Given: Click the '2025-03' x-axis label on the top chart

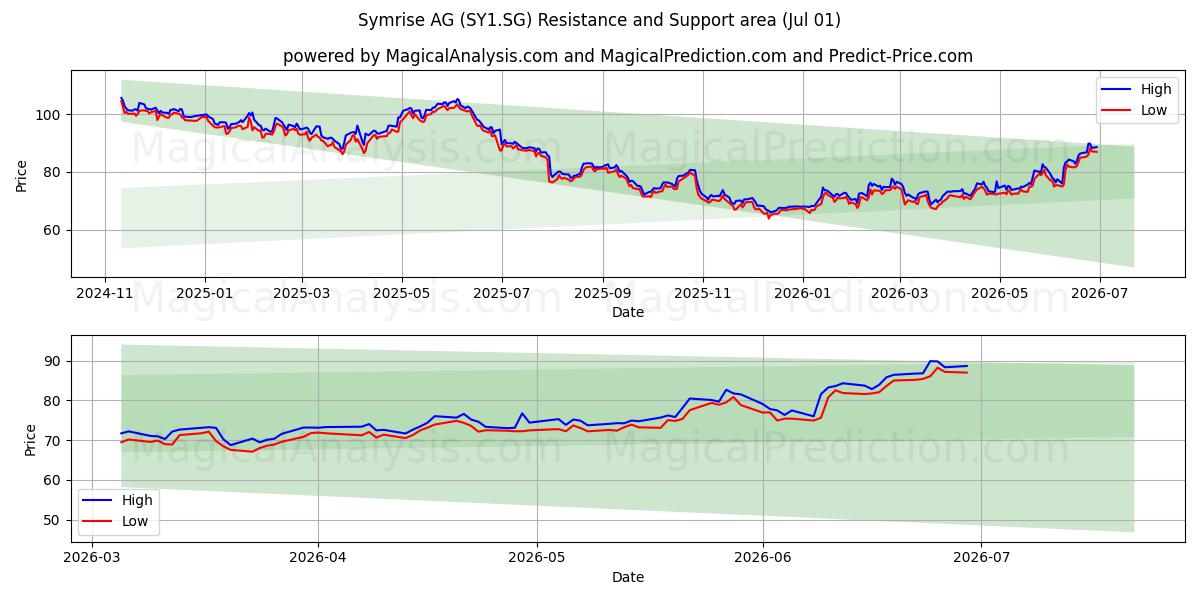Looking at the screenshot, I should point(302,295).
